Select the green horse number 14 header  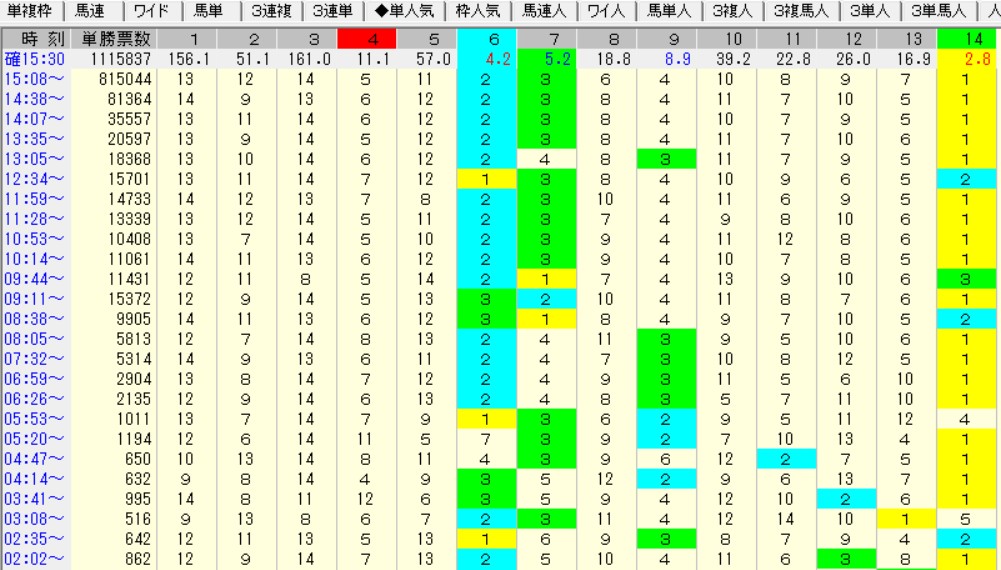click(x=969, y=38)
